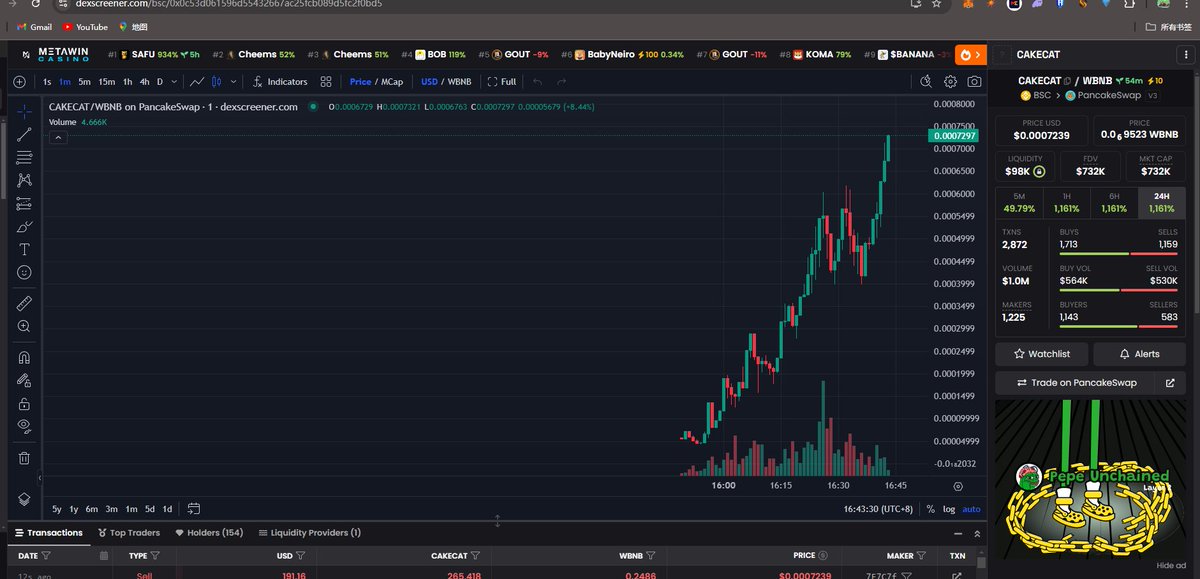Screen dimensions: 1200x579
Task: Open the Liquidity Providers (1) tab
Action: tap(309, 533)
